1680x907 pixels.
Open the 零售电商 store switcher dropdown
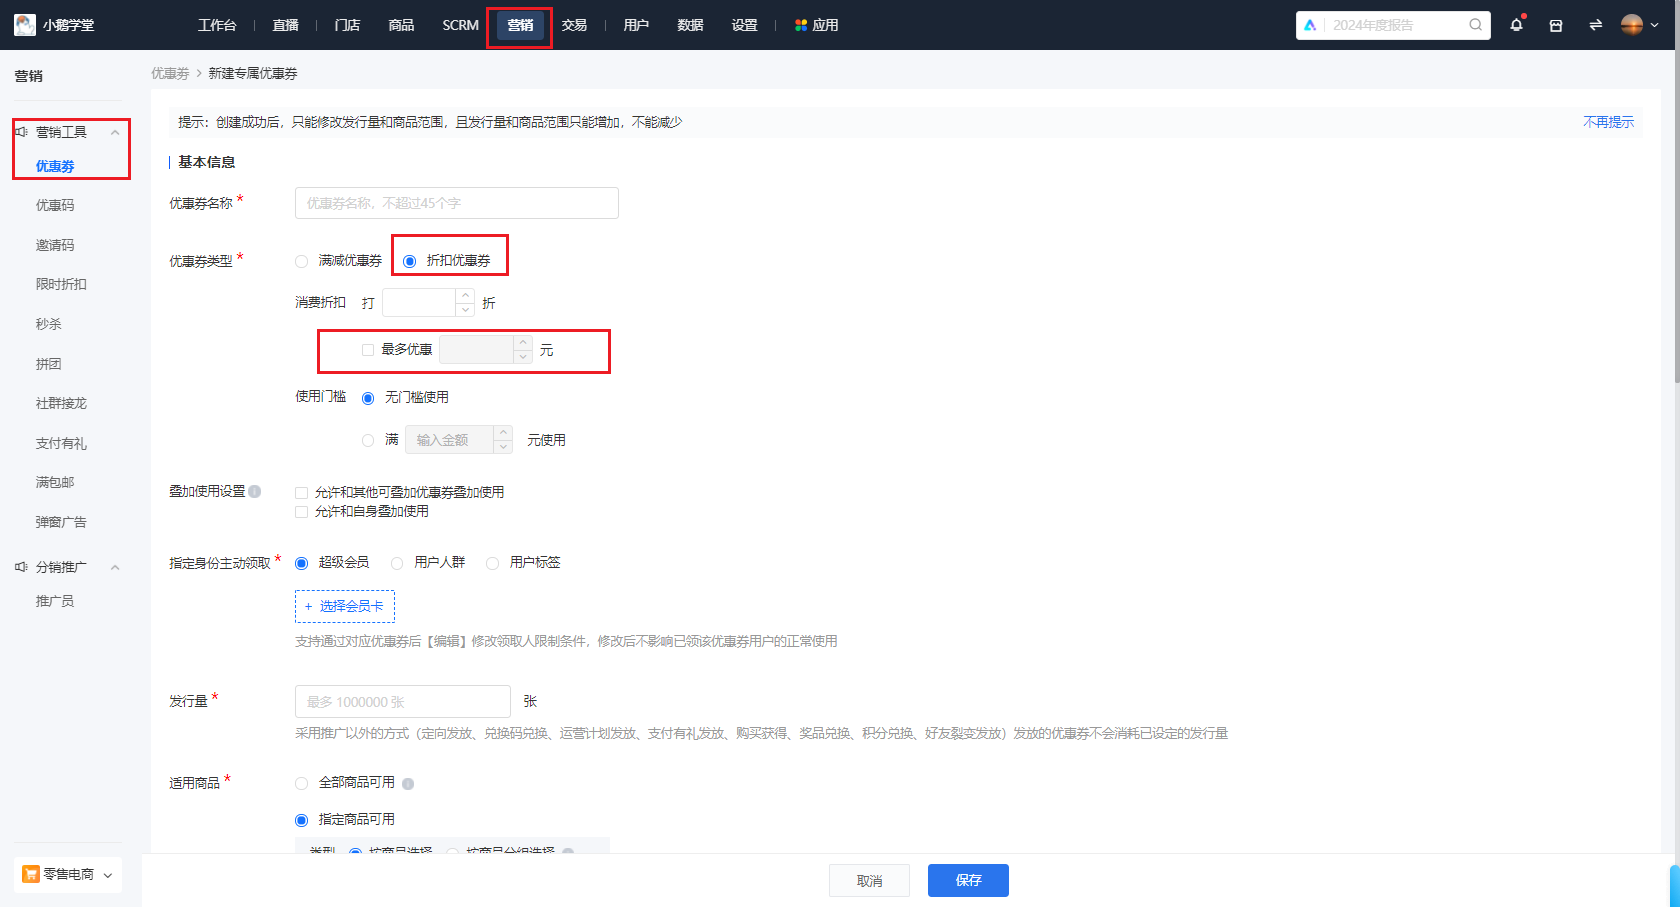[108, 873]
